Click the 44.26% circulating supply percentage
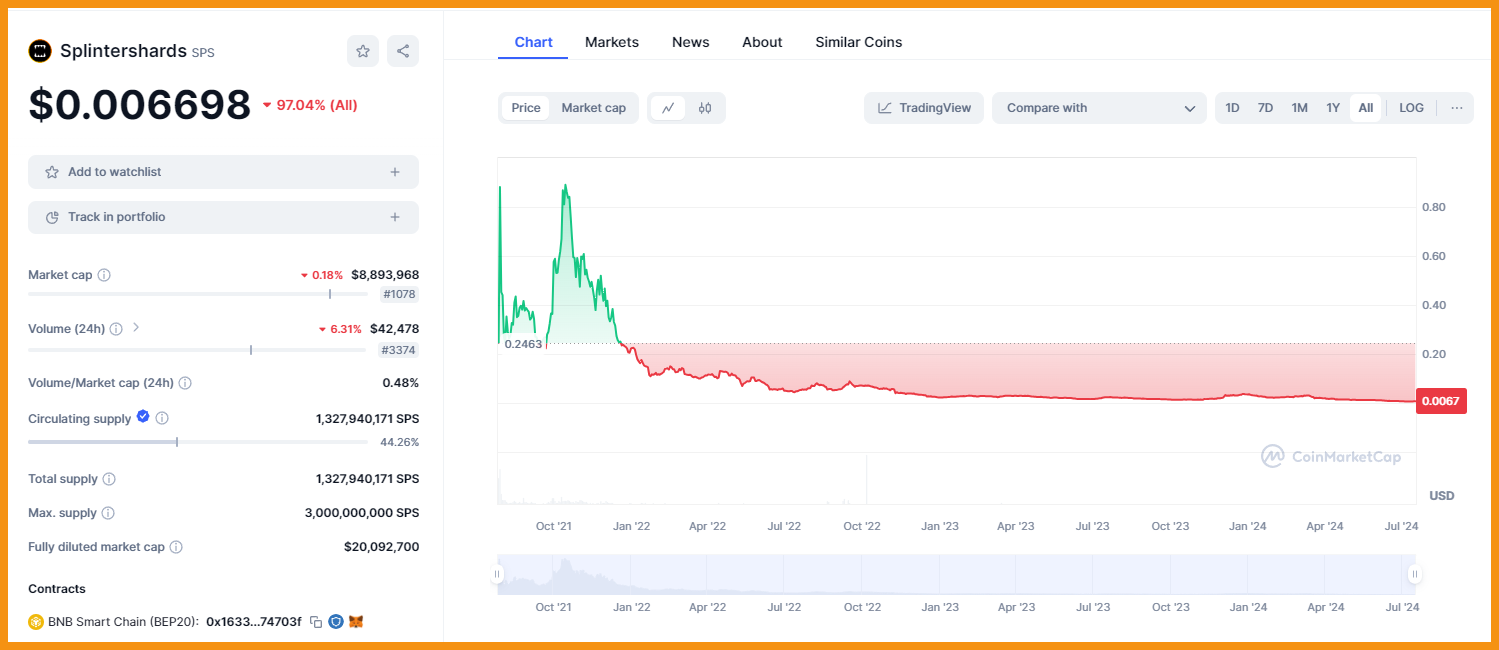The width and height of the screenshot is (1499, 650). point(400,442)
